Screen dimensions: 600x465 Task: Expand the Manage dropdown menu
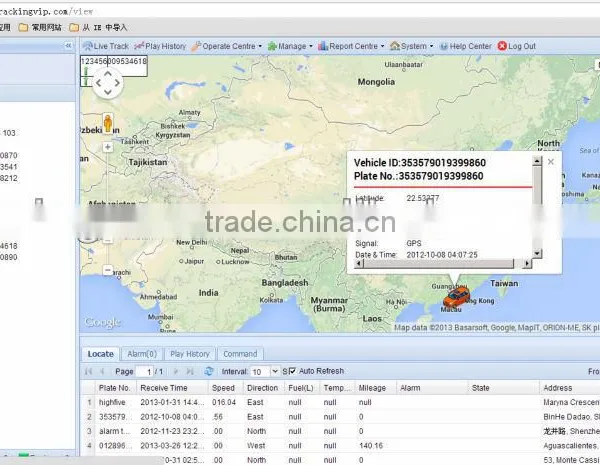290,46
